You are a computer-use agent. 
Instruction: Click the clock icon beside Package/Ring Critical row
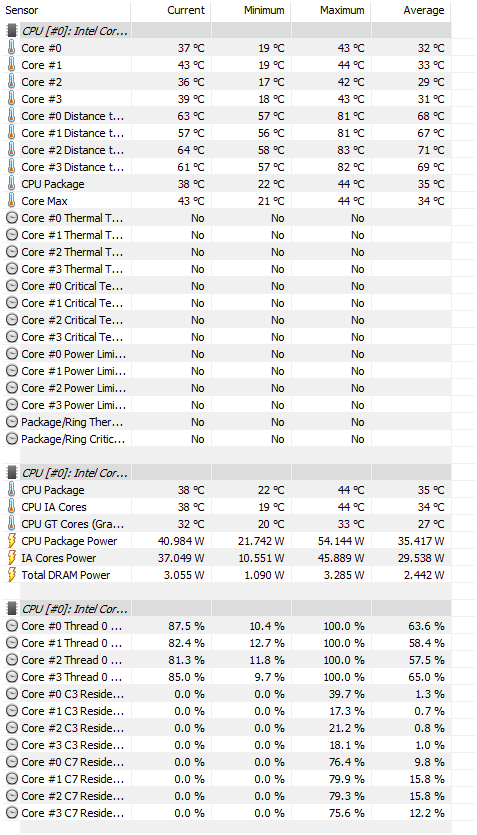[x=12, y=439]
